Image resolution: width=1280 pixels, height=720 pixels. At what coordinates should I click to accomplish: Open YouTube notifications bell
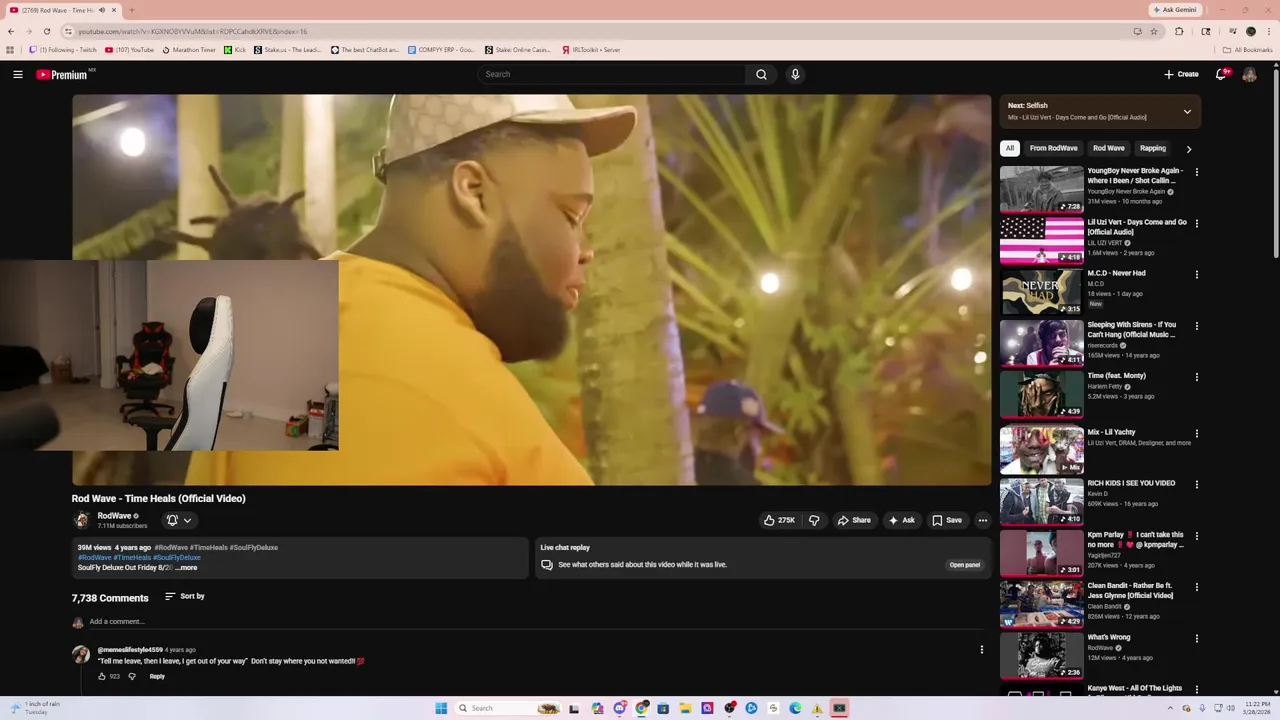[1221, 74]
